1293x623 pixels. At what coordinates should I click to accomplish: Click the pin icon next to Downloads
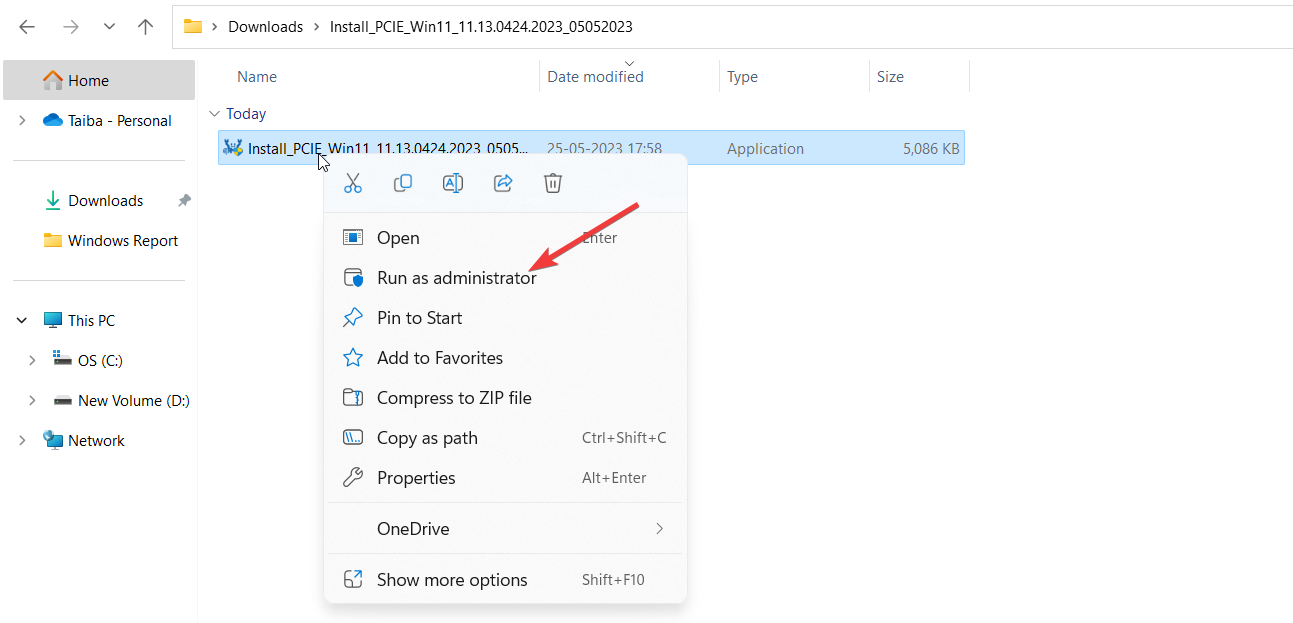(x=184, y=200)
